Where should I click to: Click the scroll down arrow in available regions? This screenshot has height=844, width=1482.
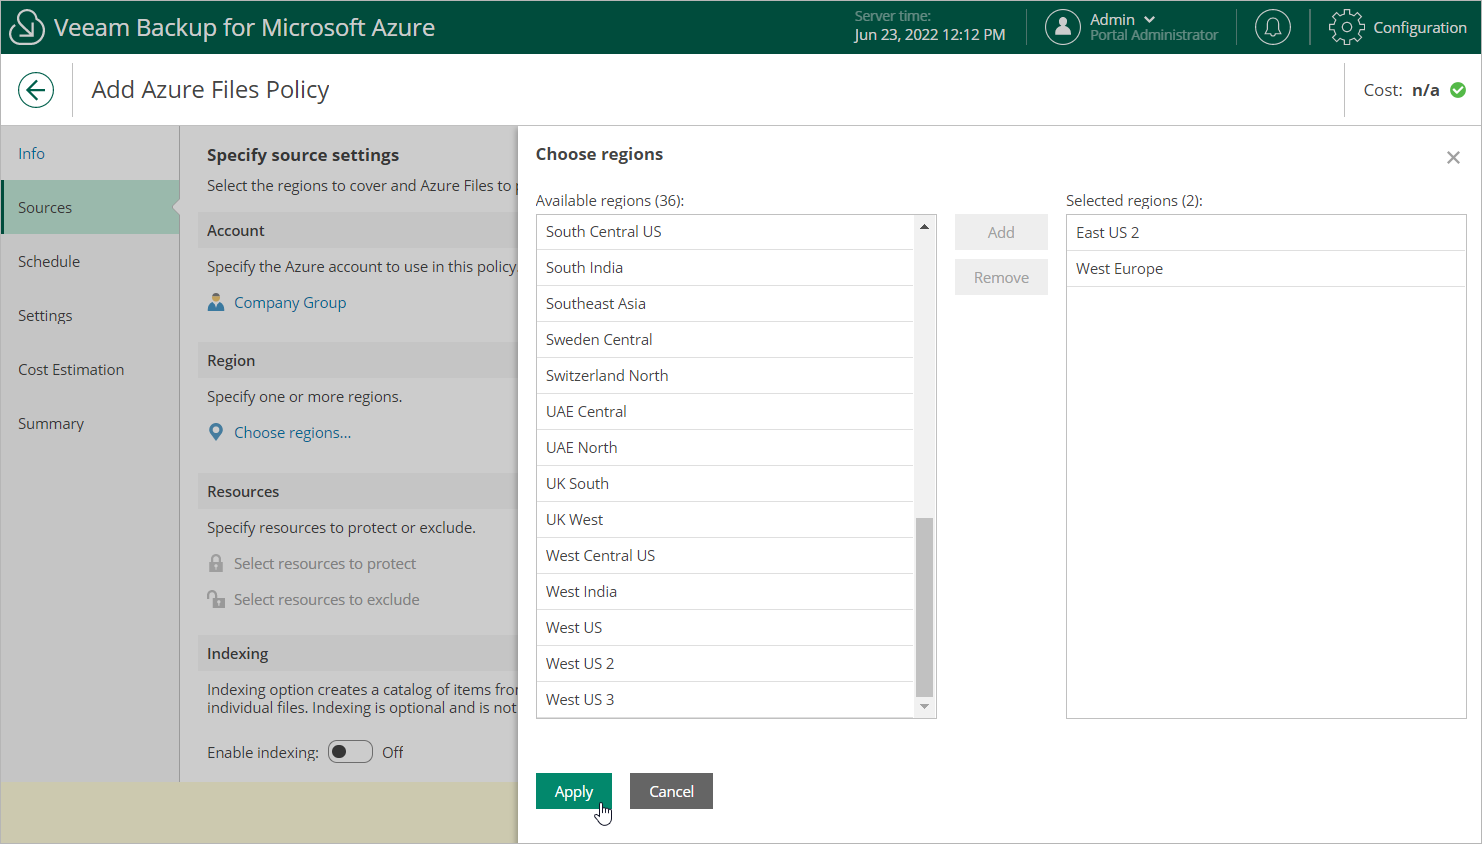click(924, 707)
